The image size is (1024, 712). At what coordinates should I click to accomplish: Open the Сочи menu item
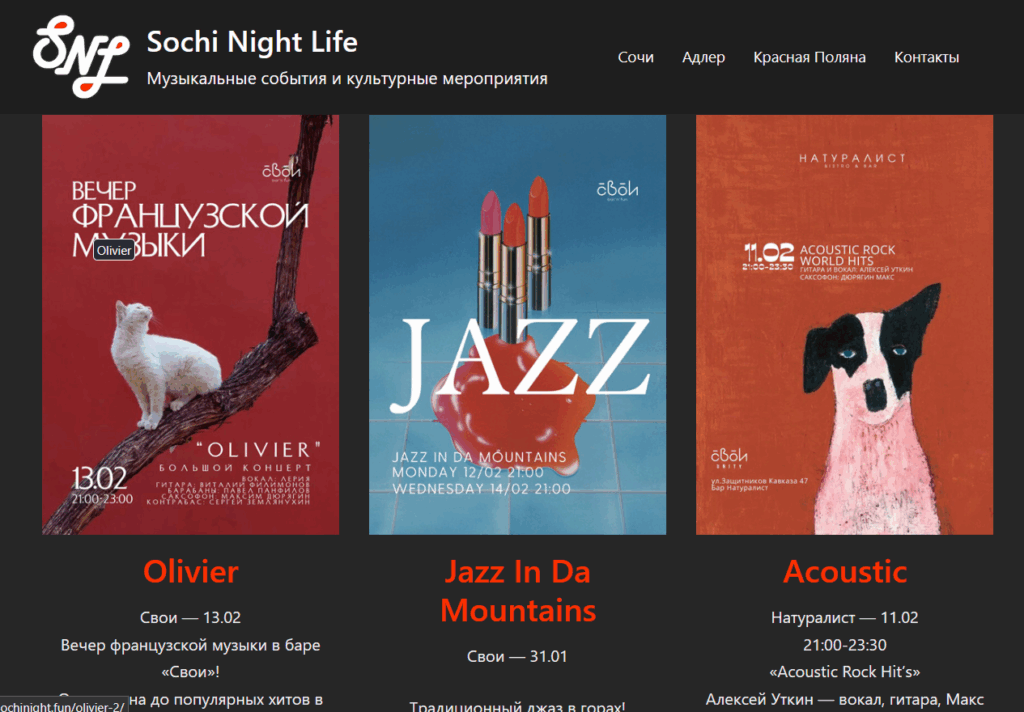(635, 57)
